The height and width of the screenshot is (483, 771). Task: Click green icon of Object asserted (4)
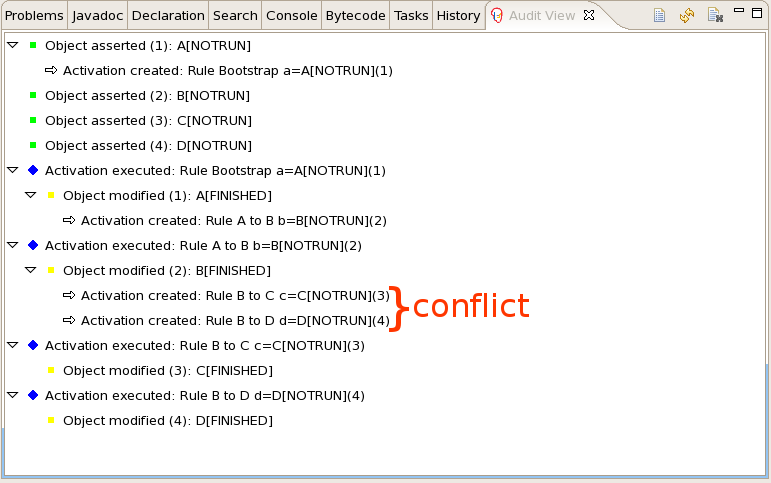tap(33, 145)
